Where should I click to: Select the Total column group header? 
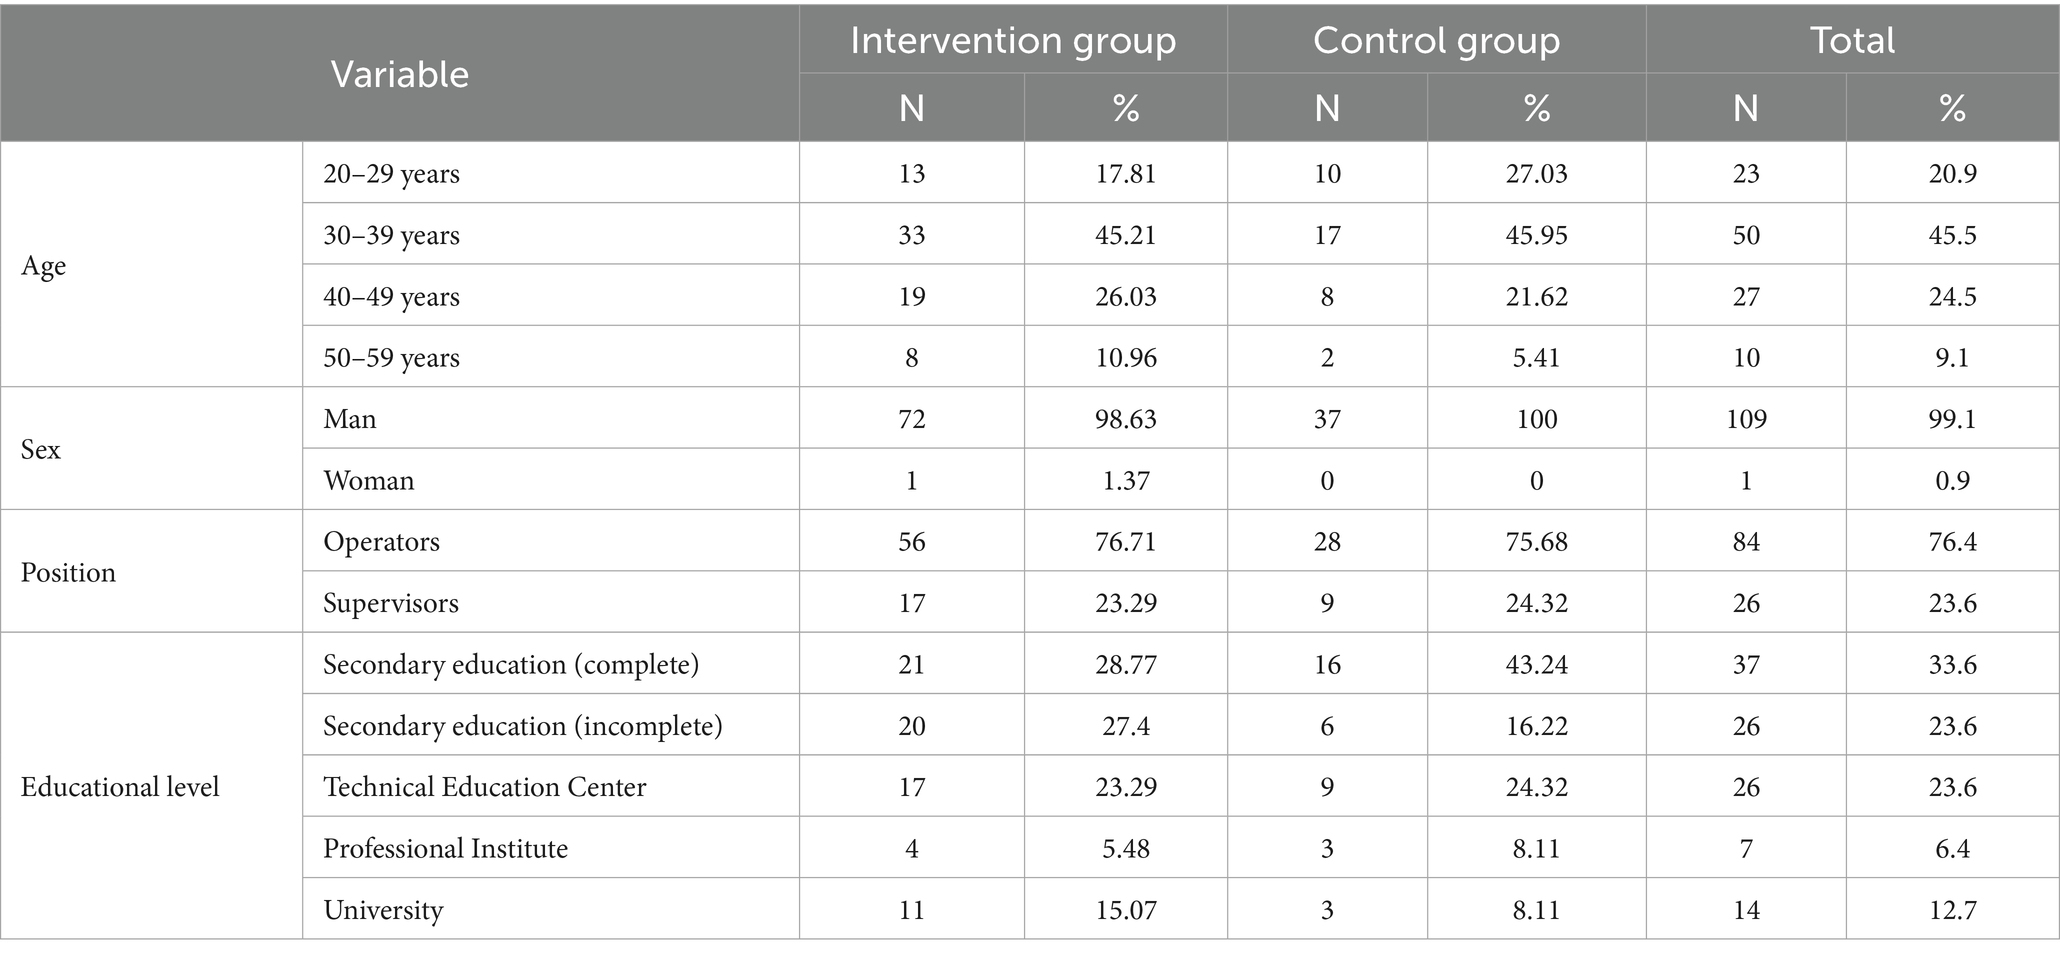point(1852,41)
